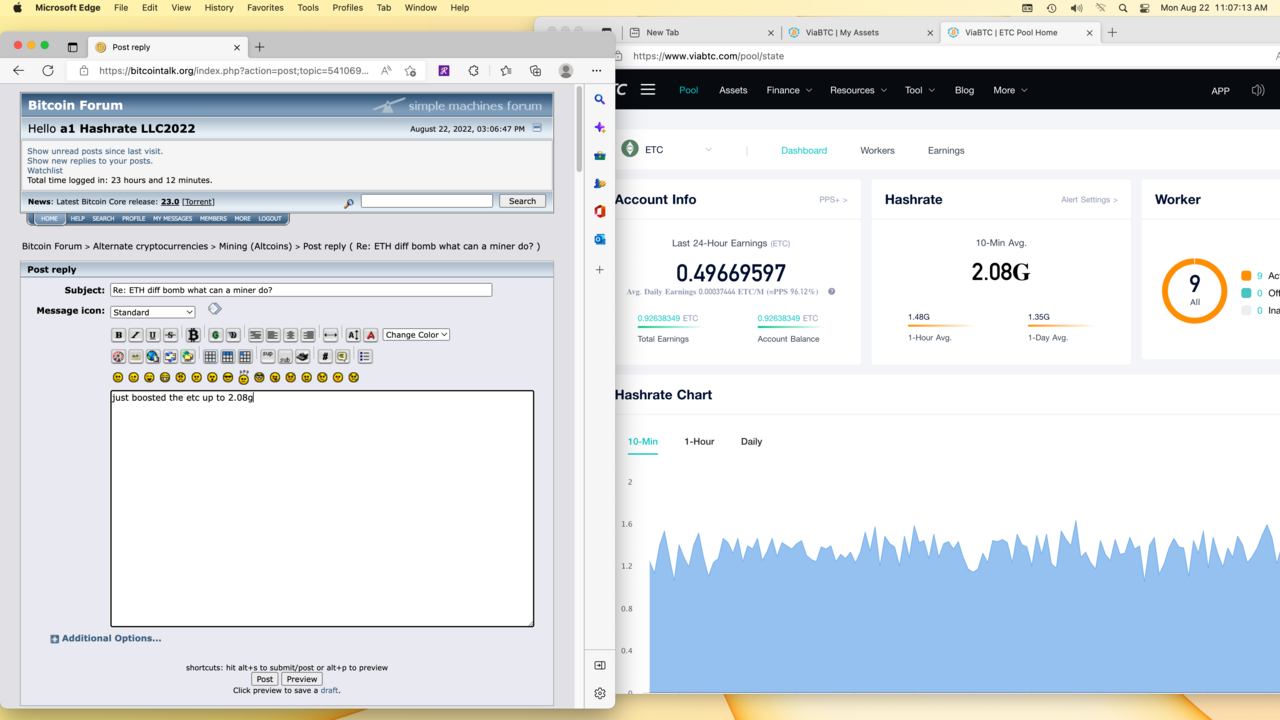
Task: Expand ViaBTC Finance menu
Action: (789, 90)
